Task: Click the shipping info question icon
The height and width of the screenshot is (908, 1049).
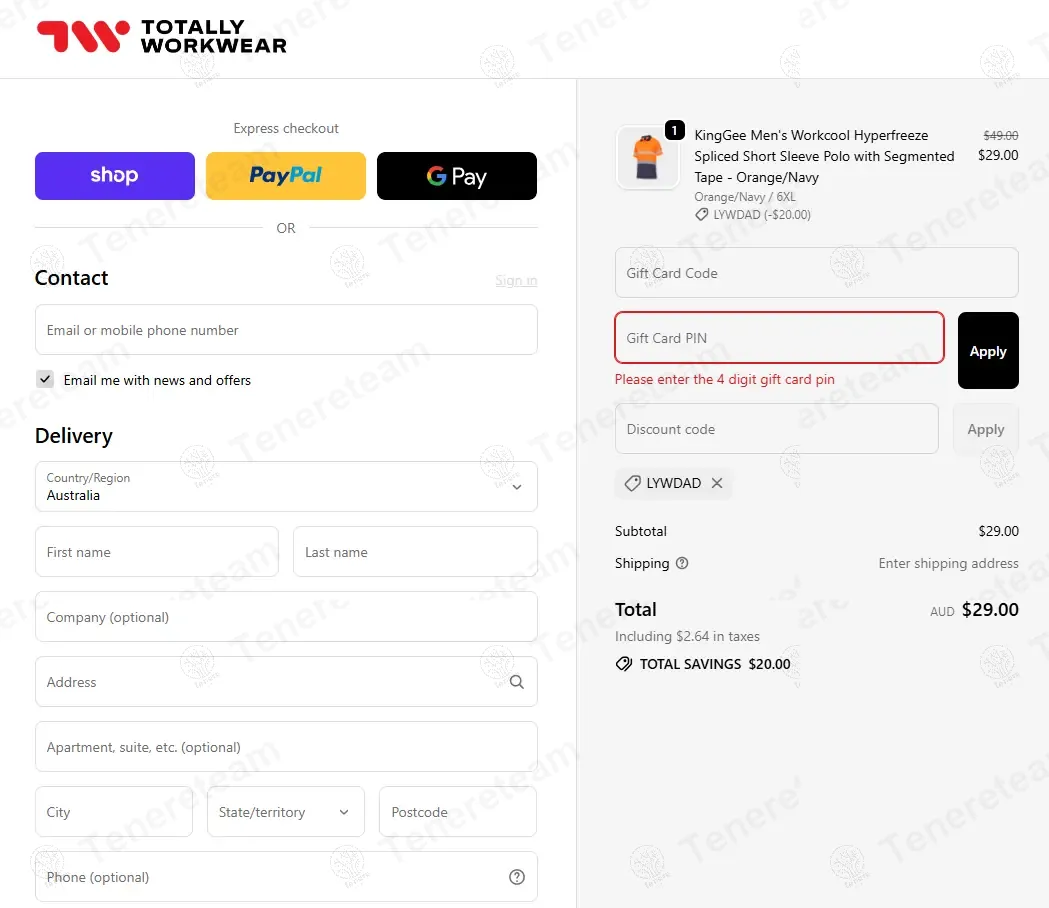Action: [682, 563]
